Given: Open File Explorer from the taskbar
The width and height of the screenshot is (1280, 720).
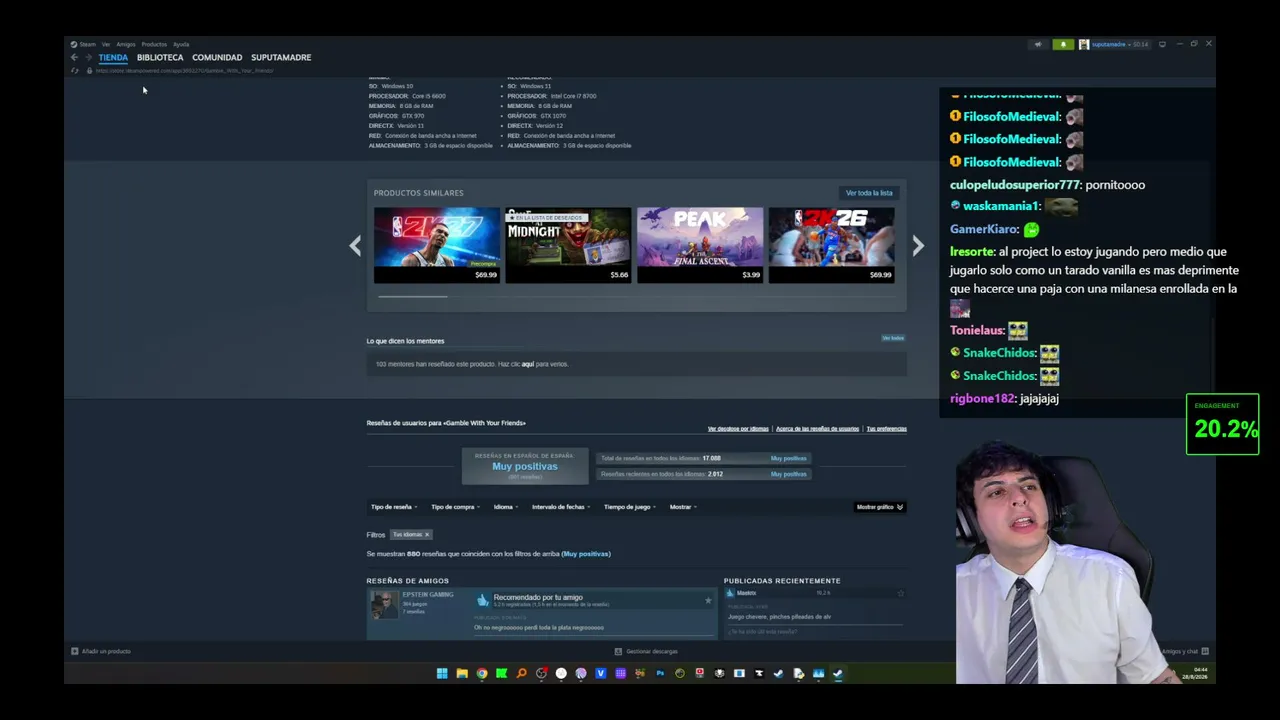Looking at the screenshot, I should (462, 674).
